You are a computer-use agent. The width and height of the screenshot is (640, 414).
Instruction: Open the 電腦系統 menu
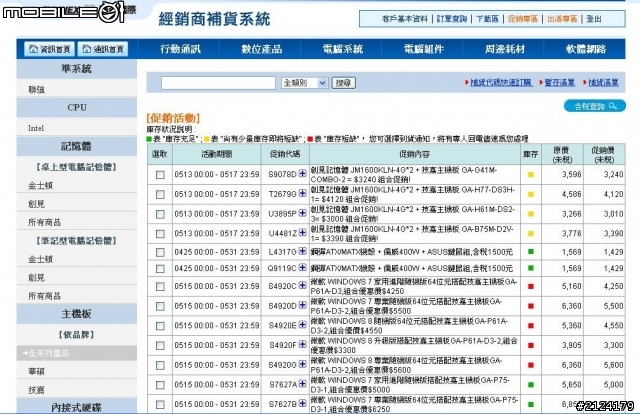342,49
